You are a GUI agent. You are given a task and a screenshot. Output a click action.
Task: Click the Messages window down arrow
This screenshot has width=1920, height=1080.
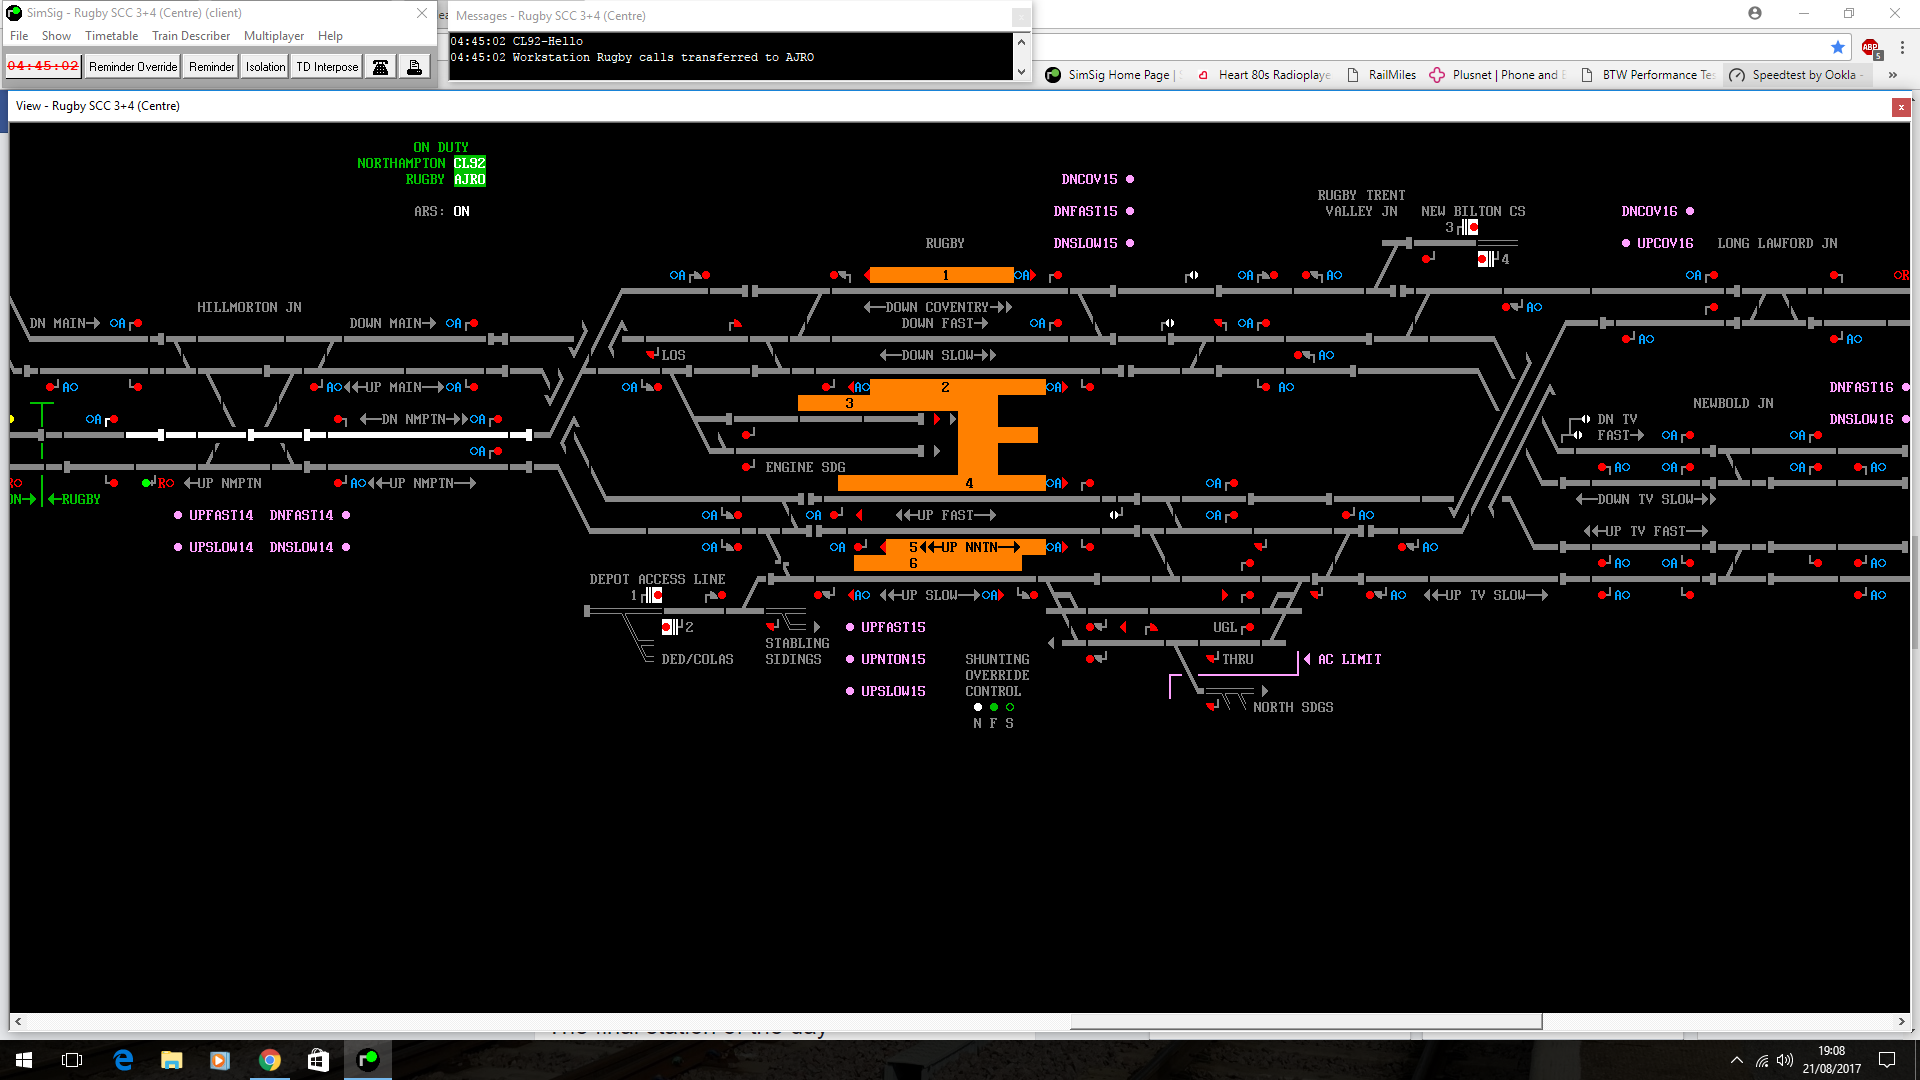click(1021, 72)
